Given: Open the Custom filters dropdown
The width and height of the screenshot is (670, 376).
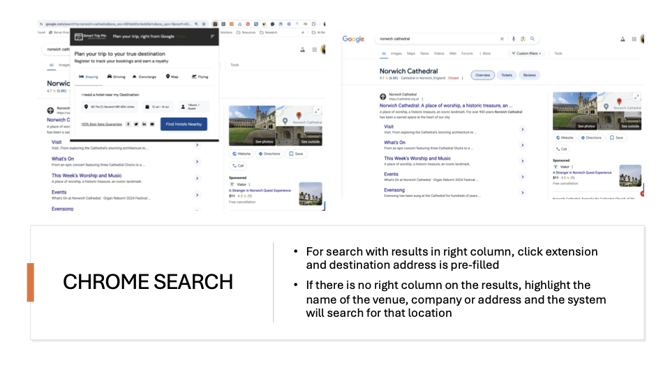Looking at the screenshot, I should (x=526, y=53).
